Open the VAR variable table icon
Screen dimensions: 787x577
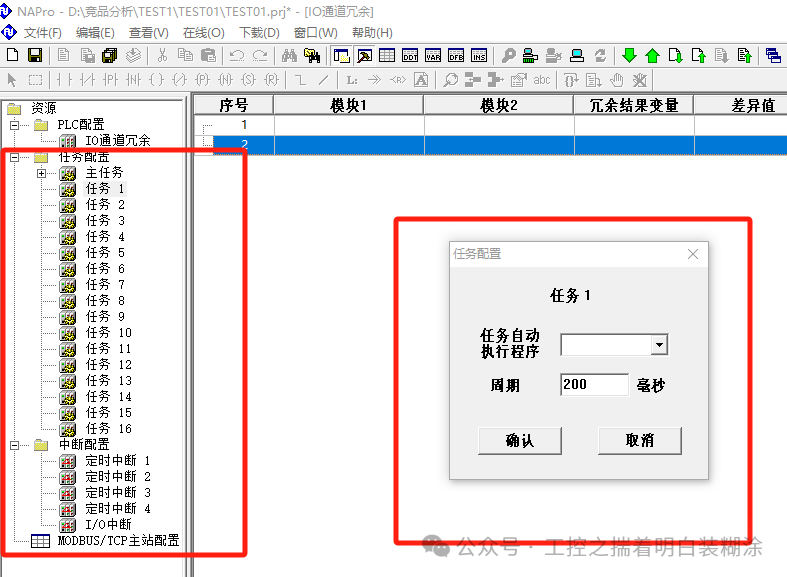pos(433,55)
